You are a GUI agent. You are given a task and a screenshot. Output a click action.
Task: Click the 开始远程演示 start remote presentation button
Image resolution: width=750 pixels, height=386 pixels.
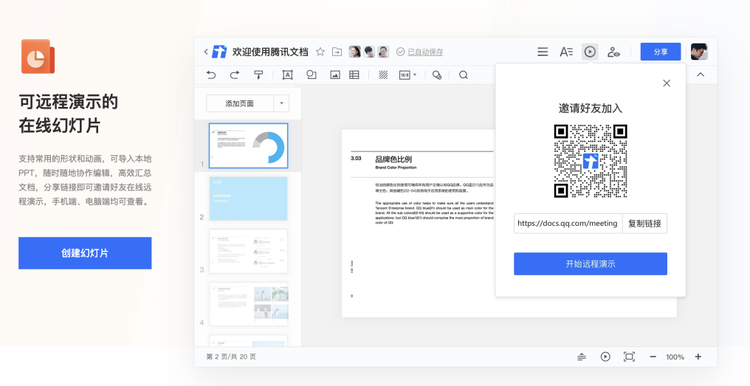pos(590,264)
